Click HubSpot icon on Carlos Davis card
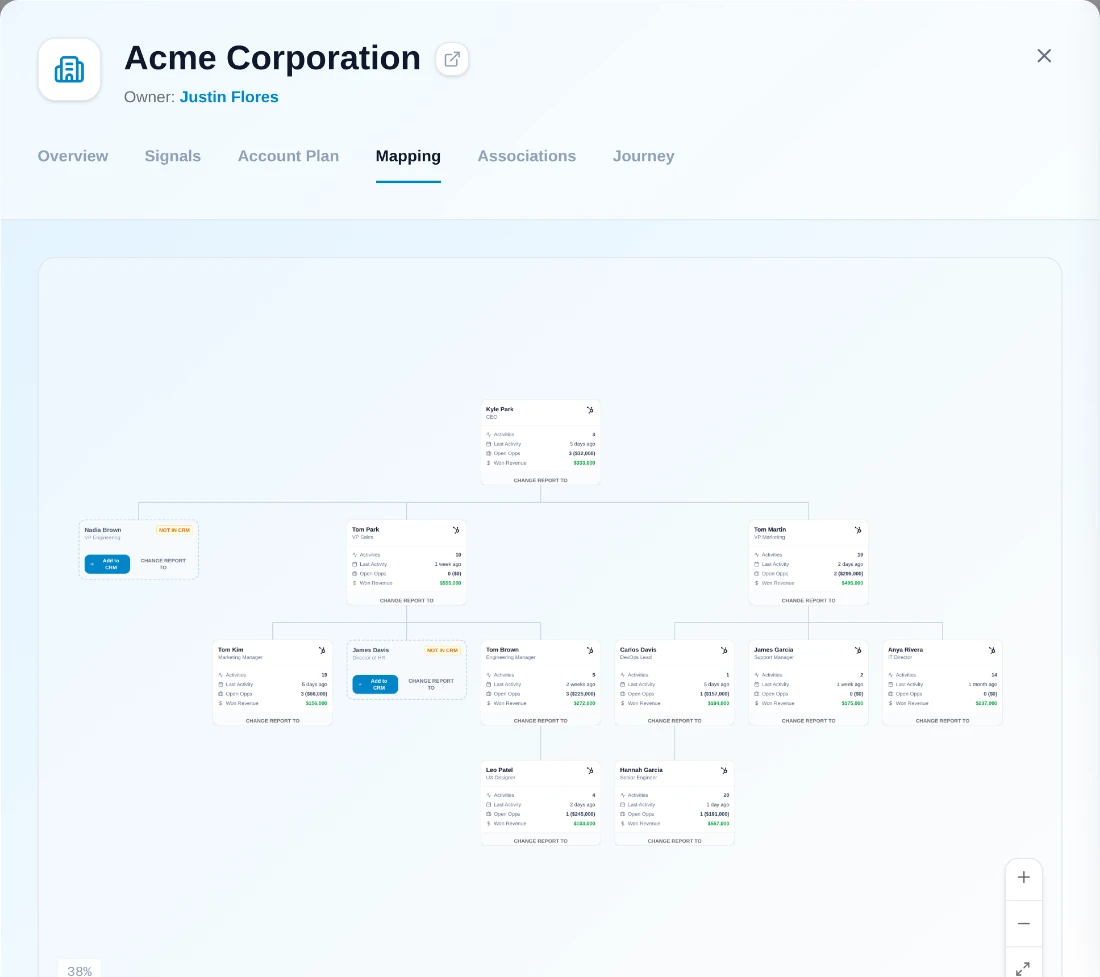The height and width of the screenshot is (977, 1100). (x=724, y=650)
